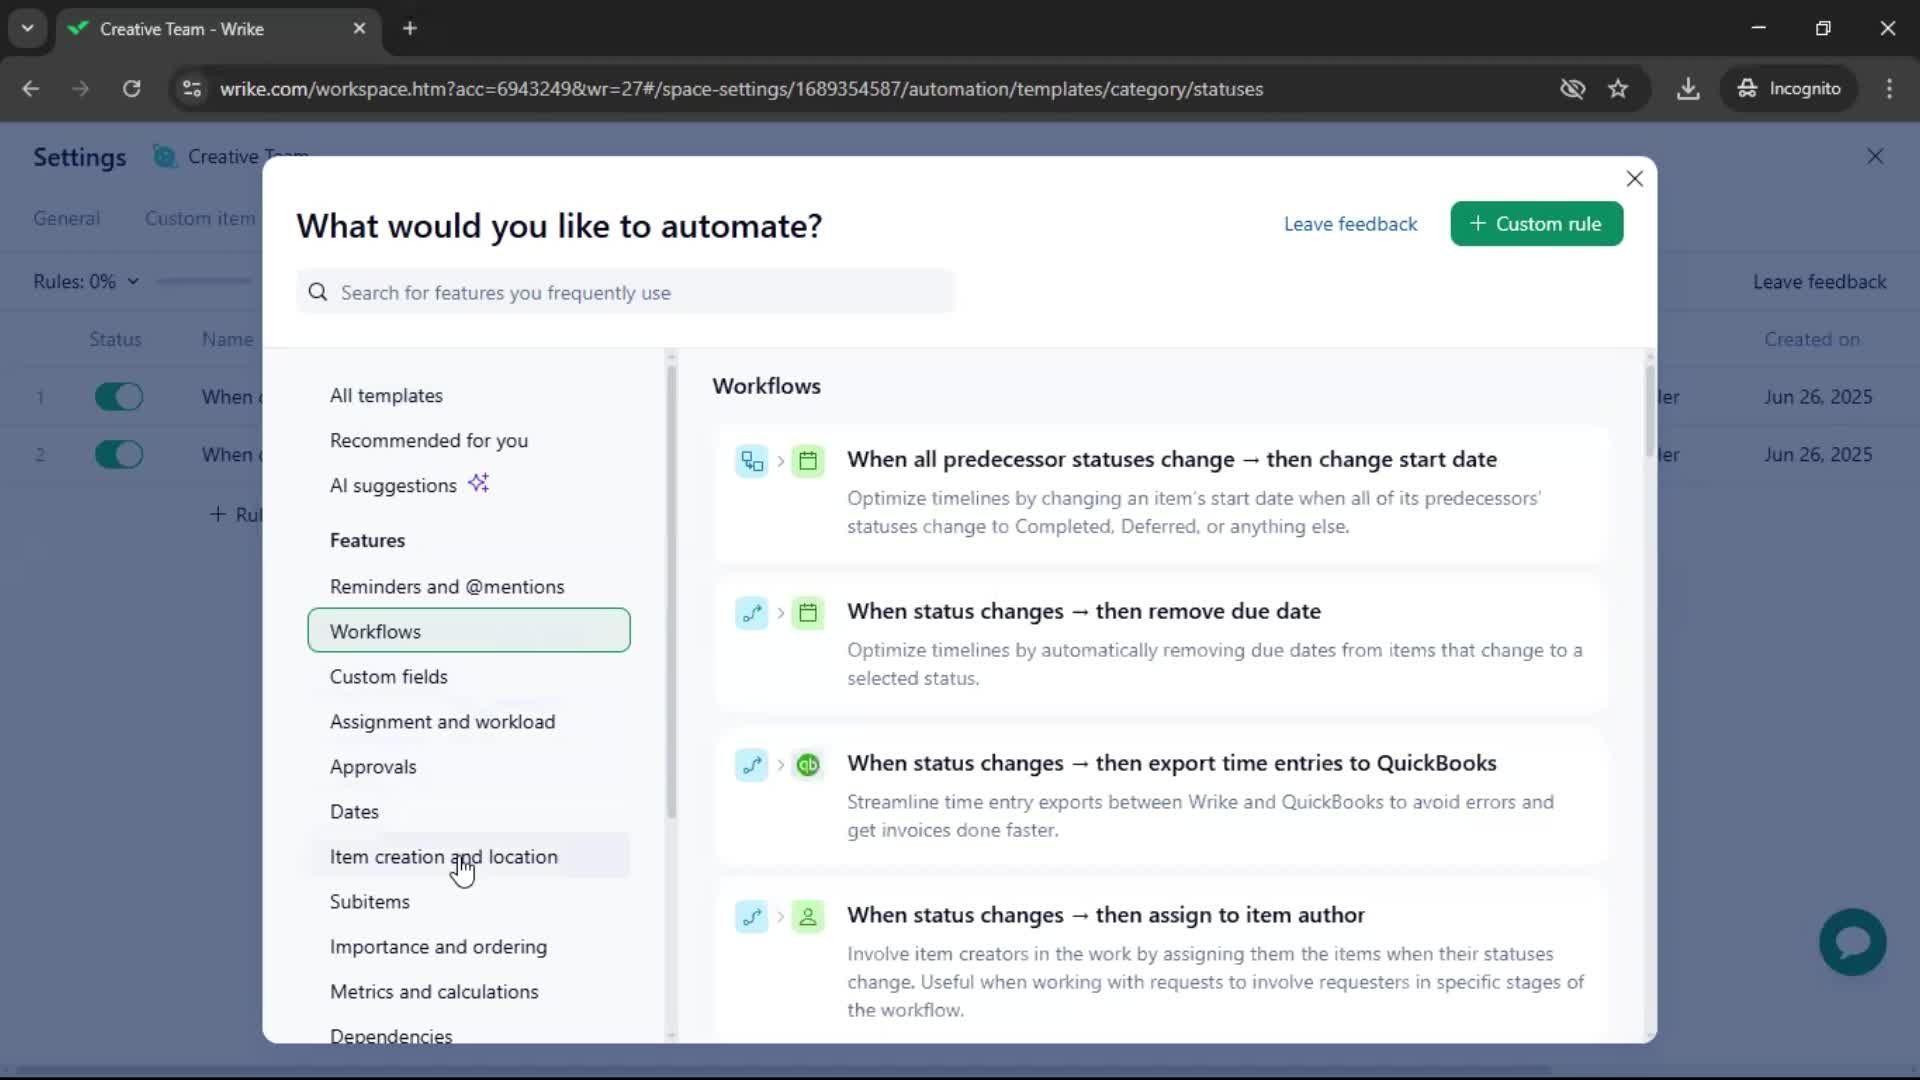Switch to the Custom item settings tab
This screenshot has width=1920, height=1080.
(200, 218)
